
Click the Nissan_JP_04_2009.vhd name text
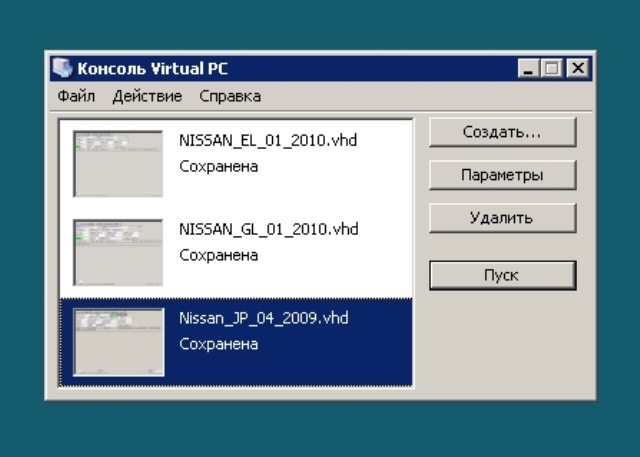263,319
